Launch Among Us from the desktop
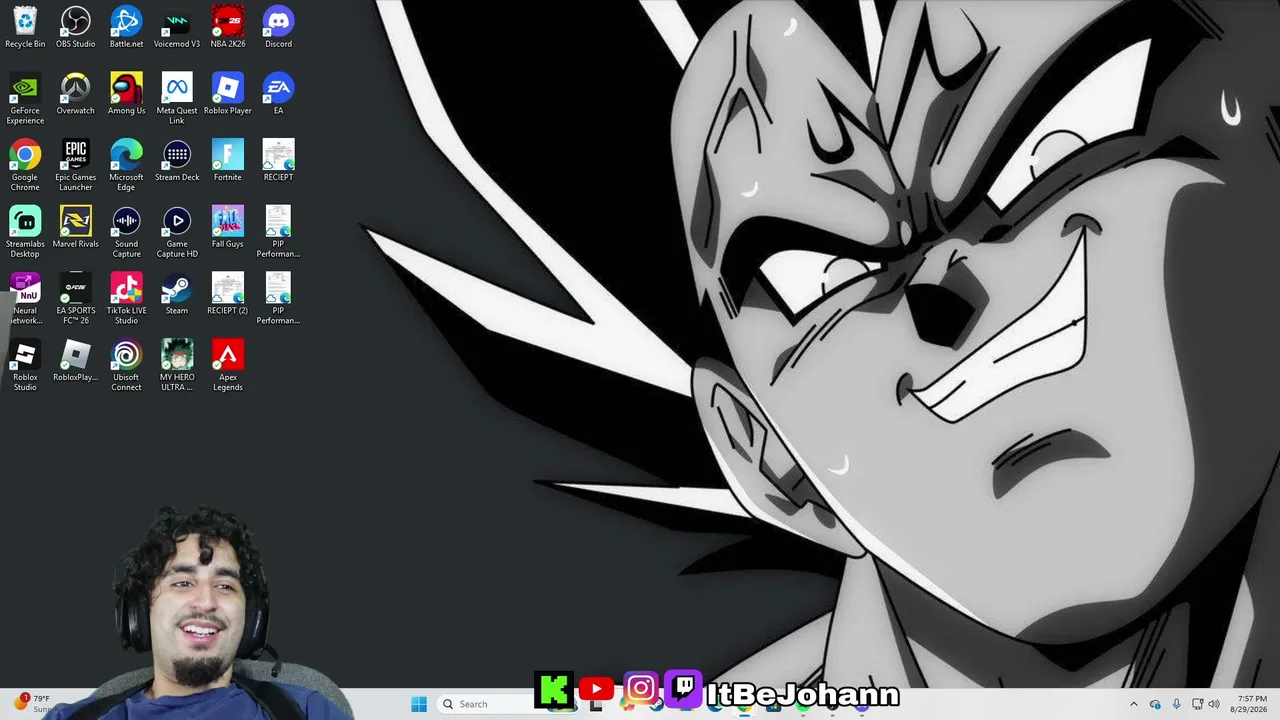Screen dimensions: 1280x720 (x=126, y=93)
